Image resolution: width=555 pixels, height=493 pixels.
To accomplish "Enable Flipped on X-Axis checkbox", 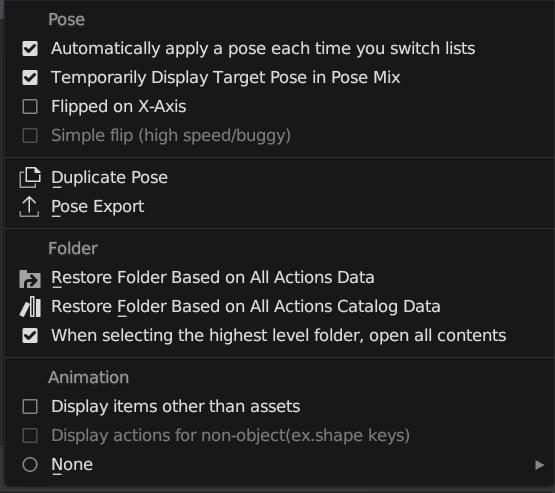I will pos(30,107).
